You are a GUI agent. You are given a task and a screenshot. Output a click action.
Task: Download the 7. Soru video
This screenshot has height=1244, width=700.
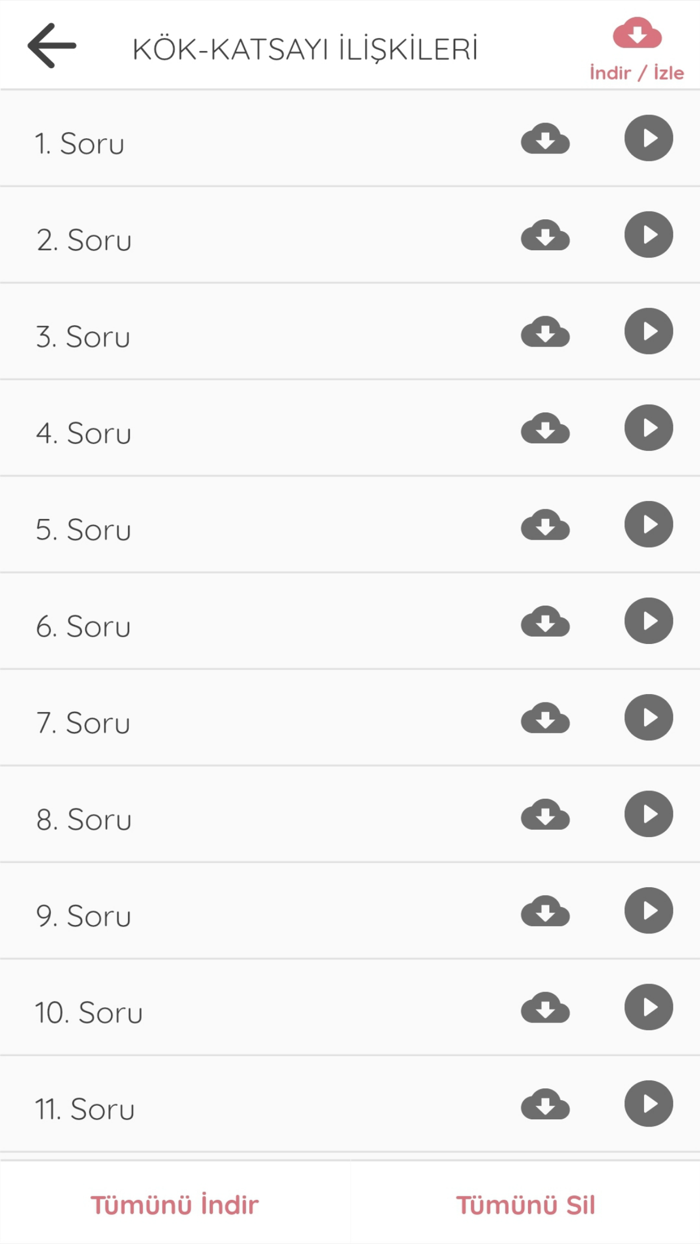(x=545, y=717)
